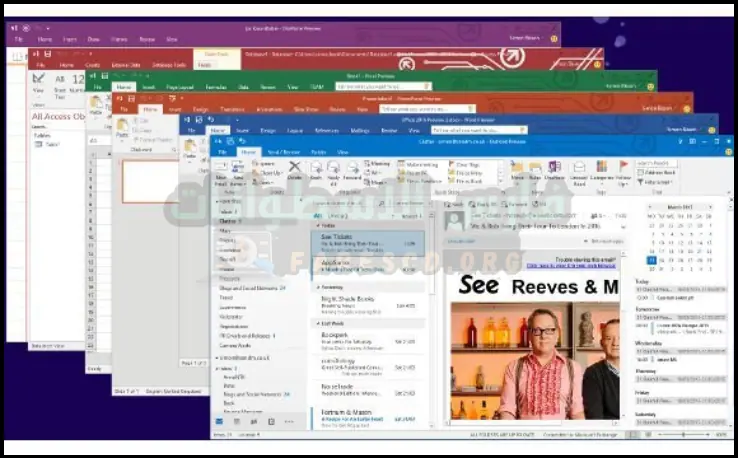Open the Outlook File tab
The image size is (738, 458).
[x=223, y=152]
